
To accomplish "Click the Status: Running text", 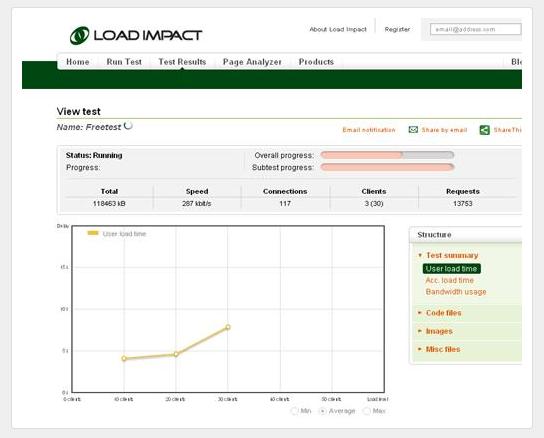I will click(x=94, y=155).
